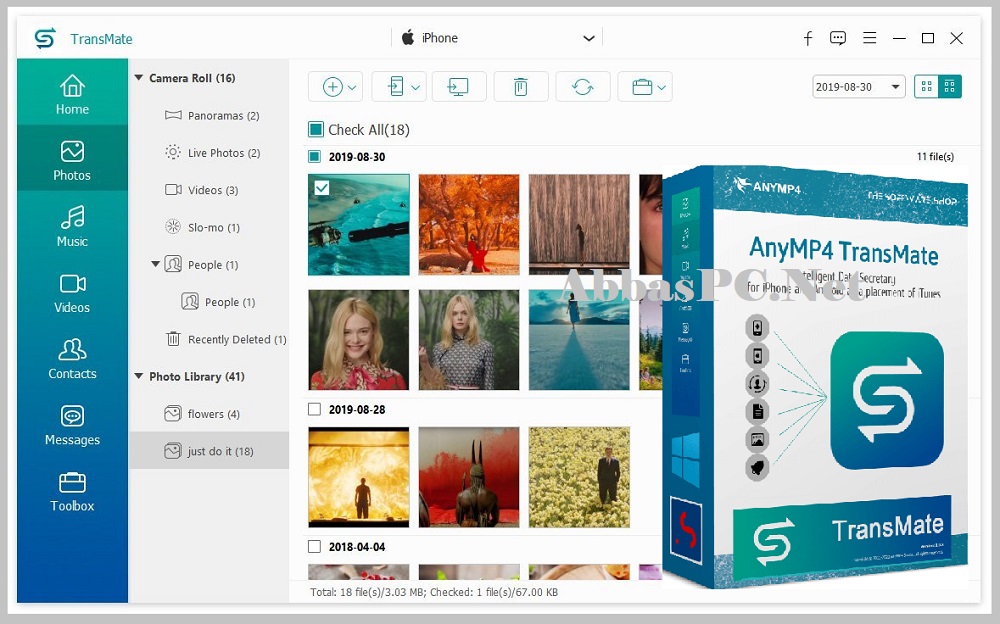
Task: Select the woman on salt flat photo
Action: [x=579, y=339]
